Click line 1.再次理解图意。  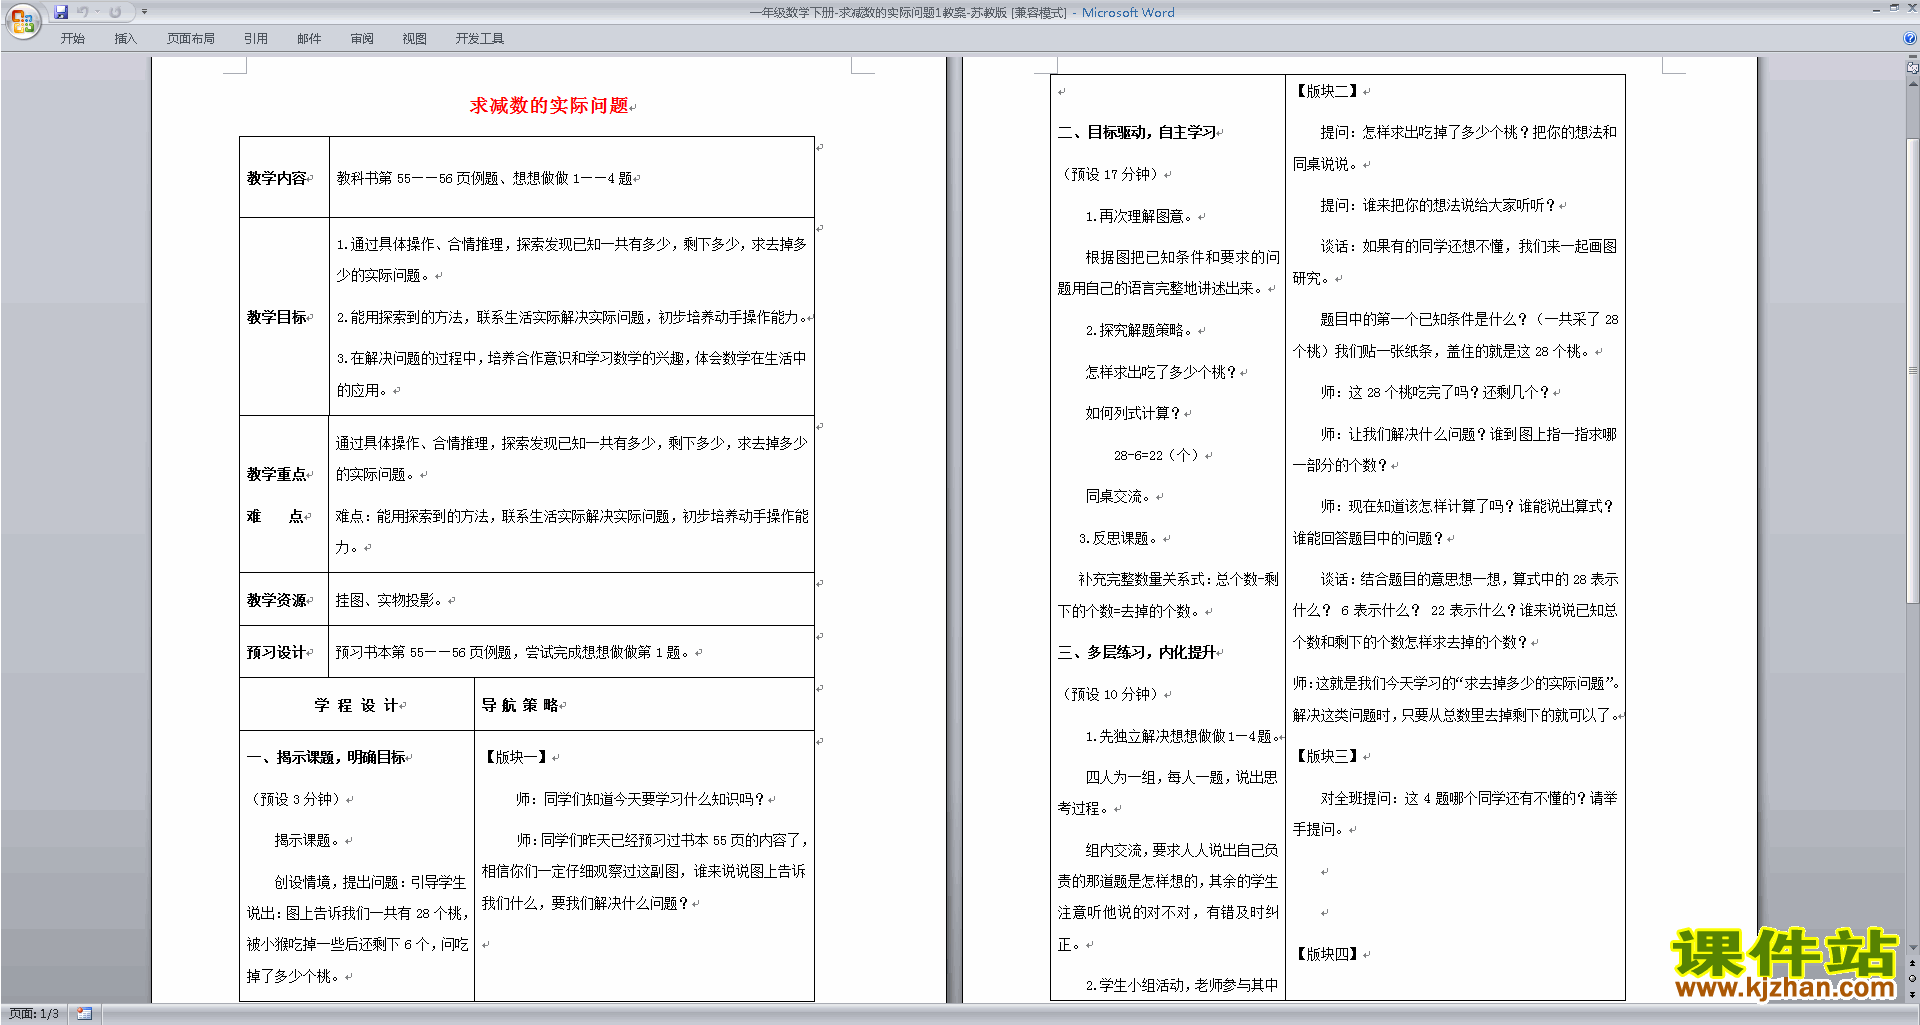(x=1139, y=216)
